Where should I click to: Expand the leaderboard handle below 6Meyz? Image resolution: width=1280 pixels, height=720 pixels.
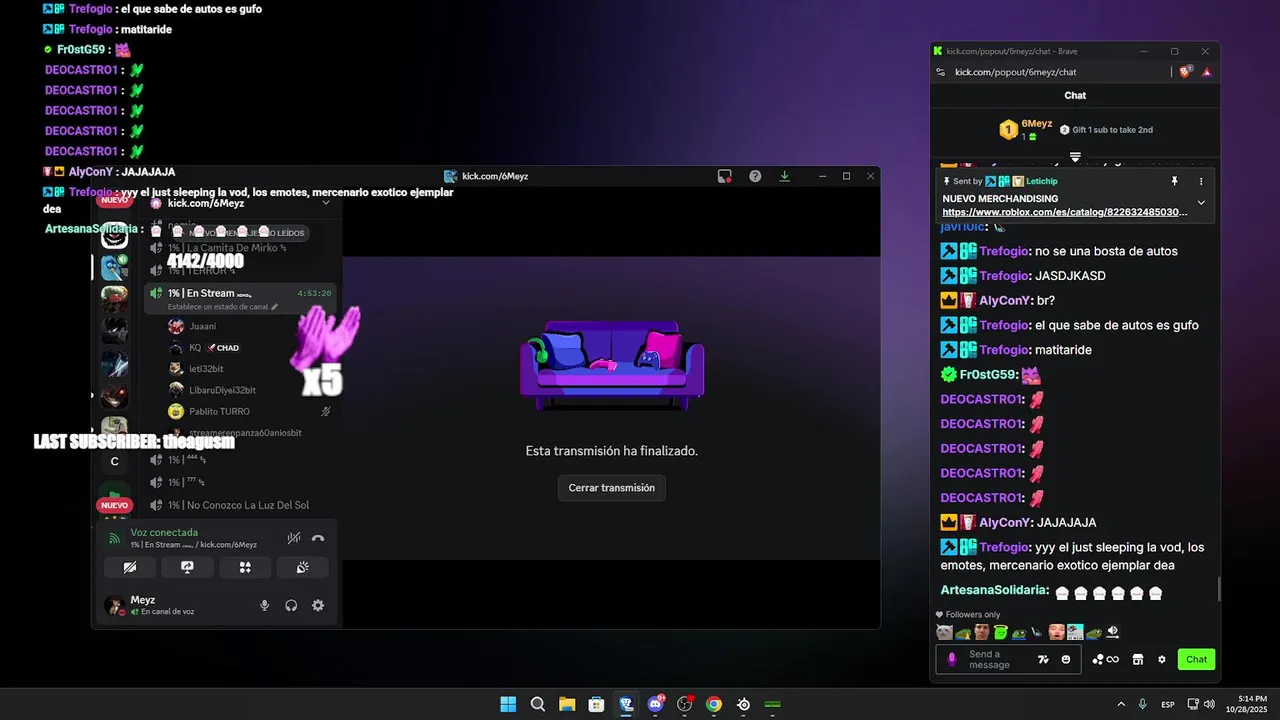(x=1075, y=157)
